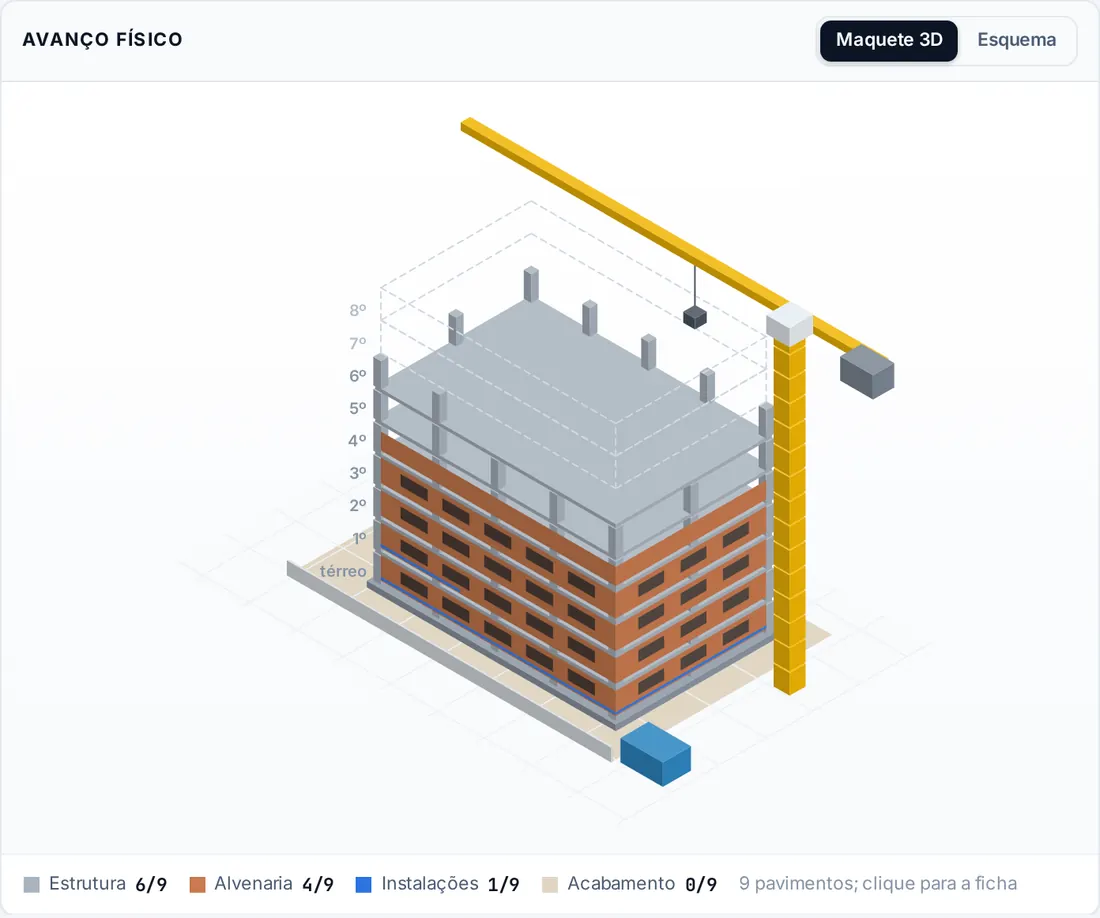Click the gray crane counterweight block
Screen dimensions: 1100x918
(x=867, y=373)
